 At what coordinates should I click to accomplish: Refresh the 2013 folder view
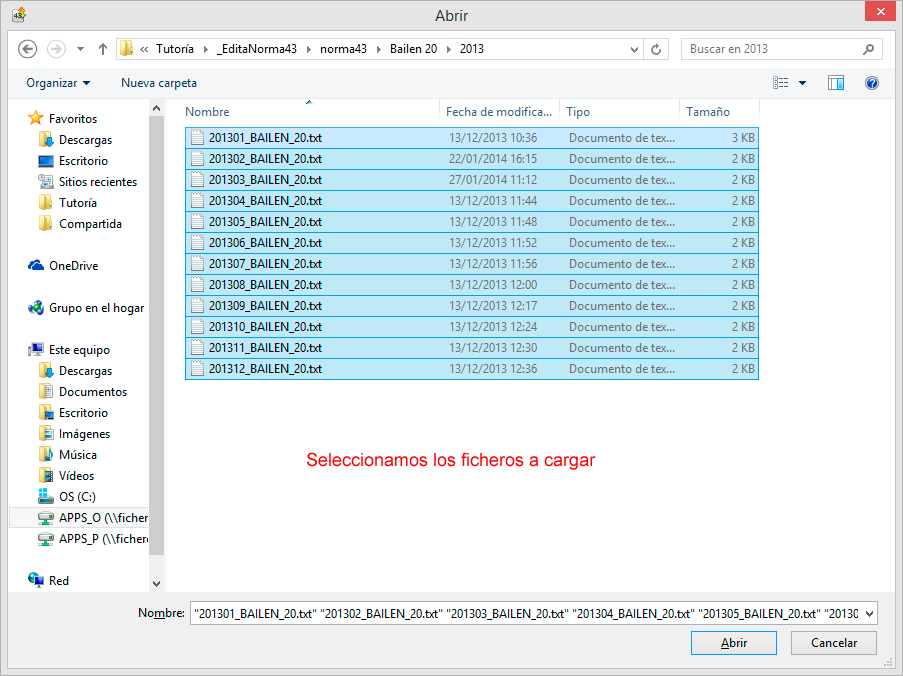[x=656, y=49]
